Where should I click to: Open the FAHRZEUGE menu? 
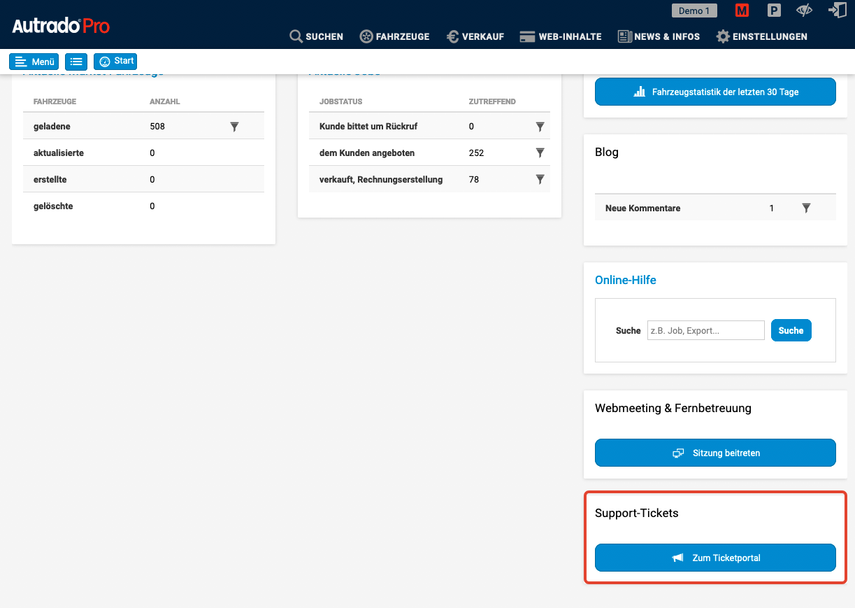pyautogui.click(x=394, y=37)
